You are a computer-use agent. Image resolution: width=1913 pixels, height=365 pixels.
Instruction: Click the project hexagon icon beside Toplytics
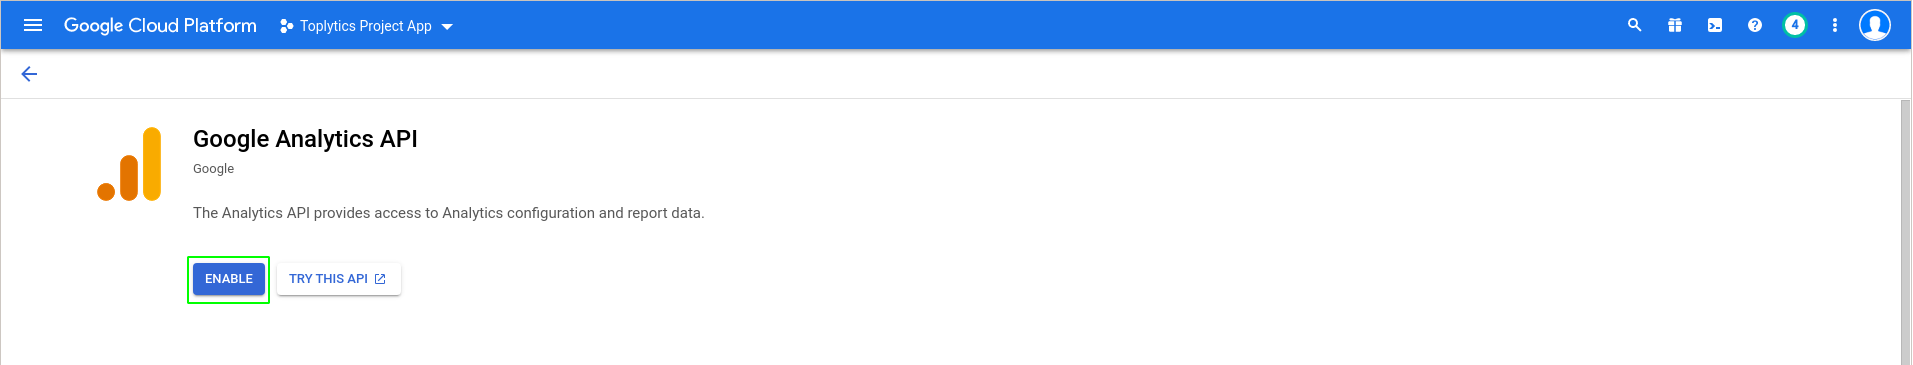287,26
